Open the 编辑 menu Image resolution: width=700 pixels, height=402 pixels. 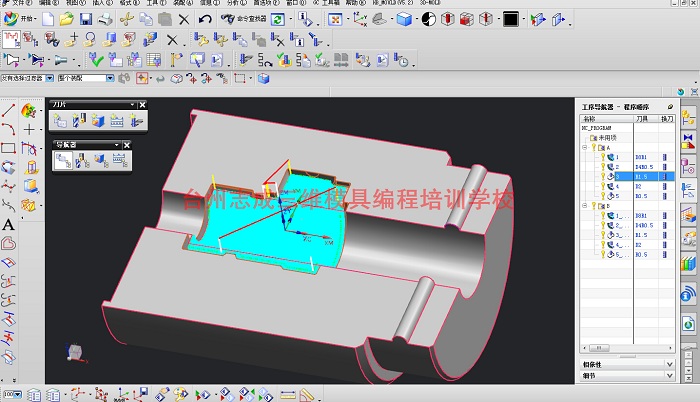pyautogui.click(x=48, y=3)
